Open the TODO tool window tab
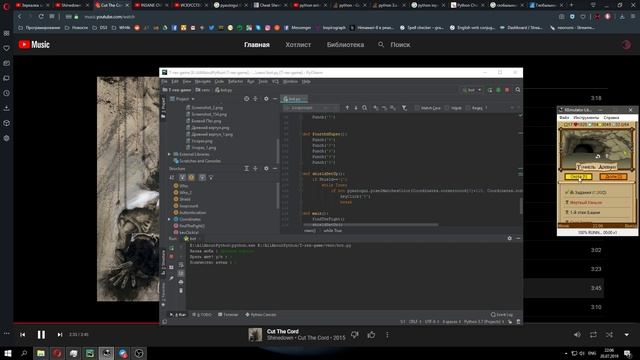The width and height of the screenshot is (640, 360). 202,315
